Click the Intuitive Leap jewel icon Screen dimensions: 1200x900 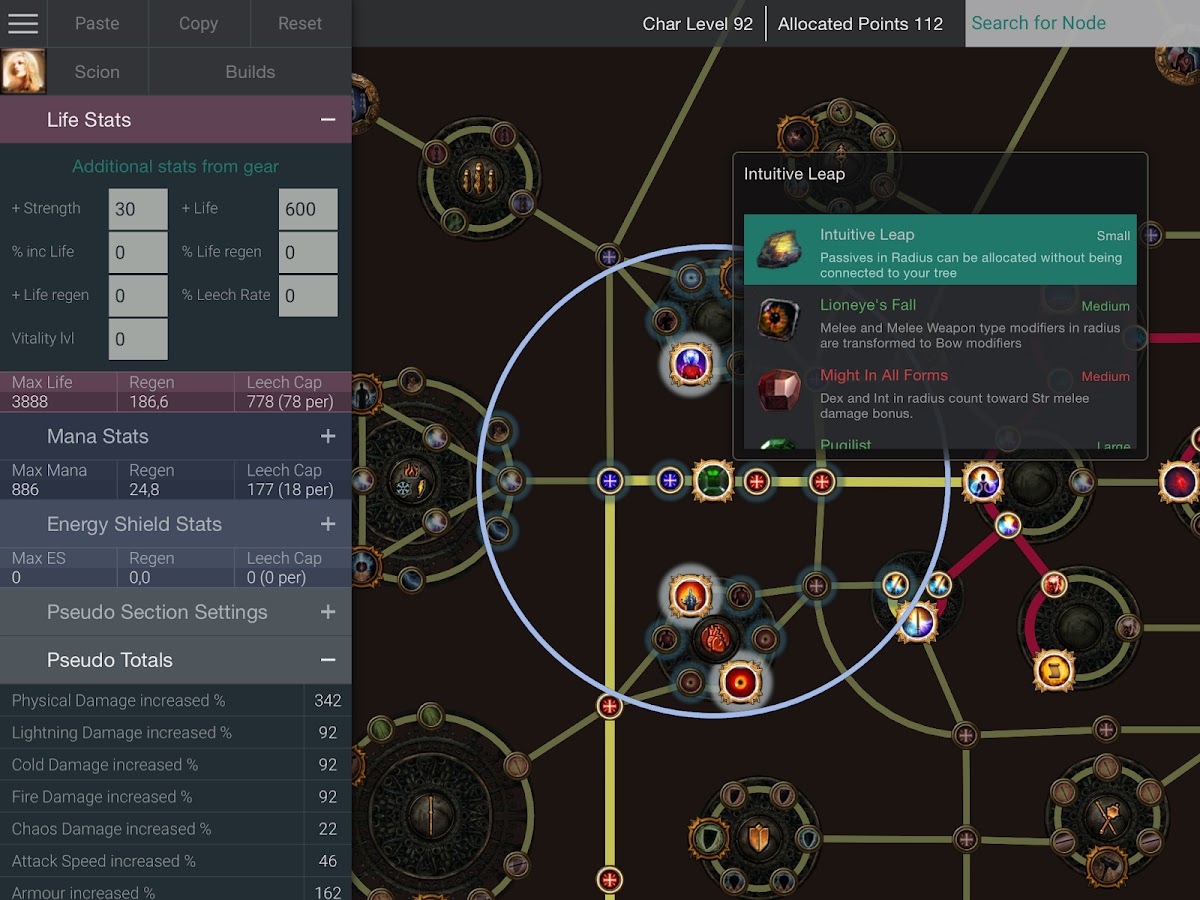[779, 250]
